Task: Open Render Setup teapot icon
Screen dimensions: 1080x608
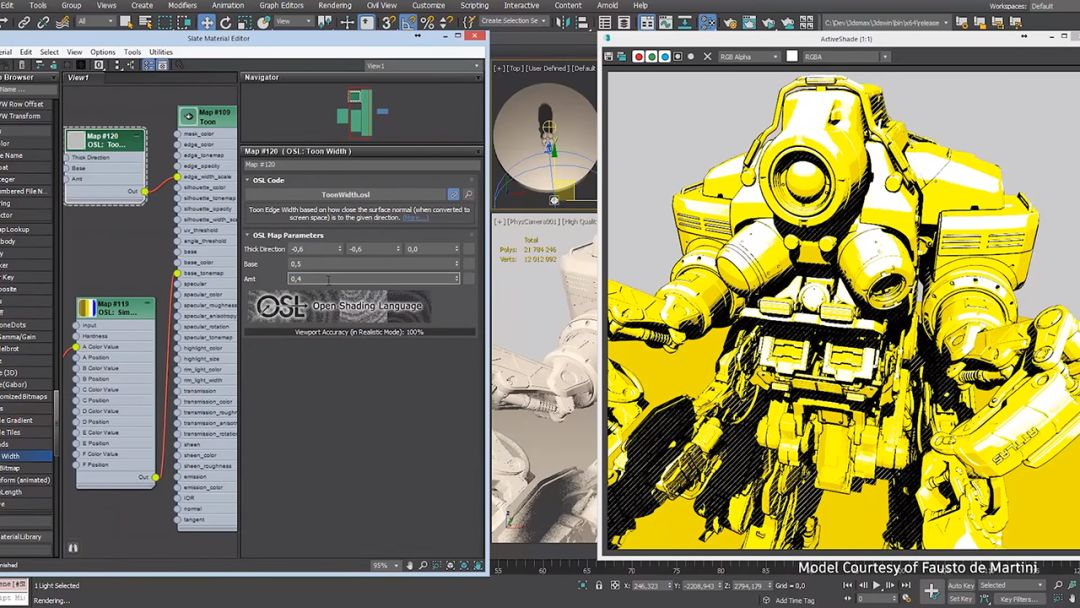Action: click(729, 23)
